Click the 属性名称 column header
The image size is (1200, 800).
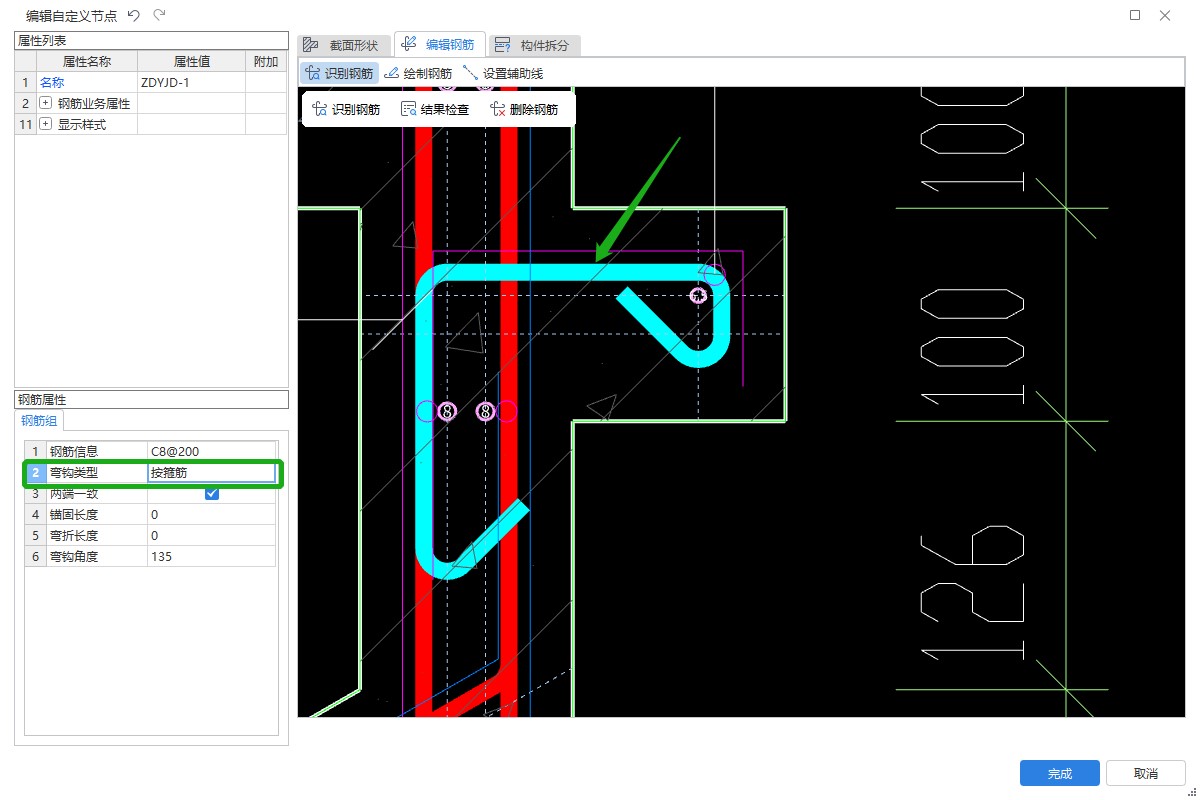click(x=87, y=62)
